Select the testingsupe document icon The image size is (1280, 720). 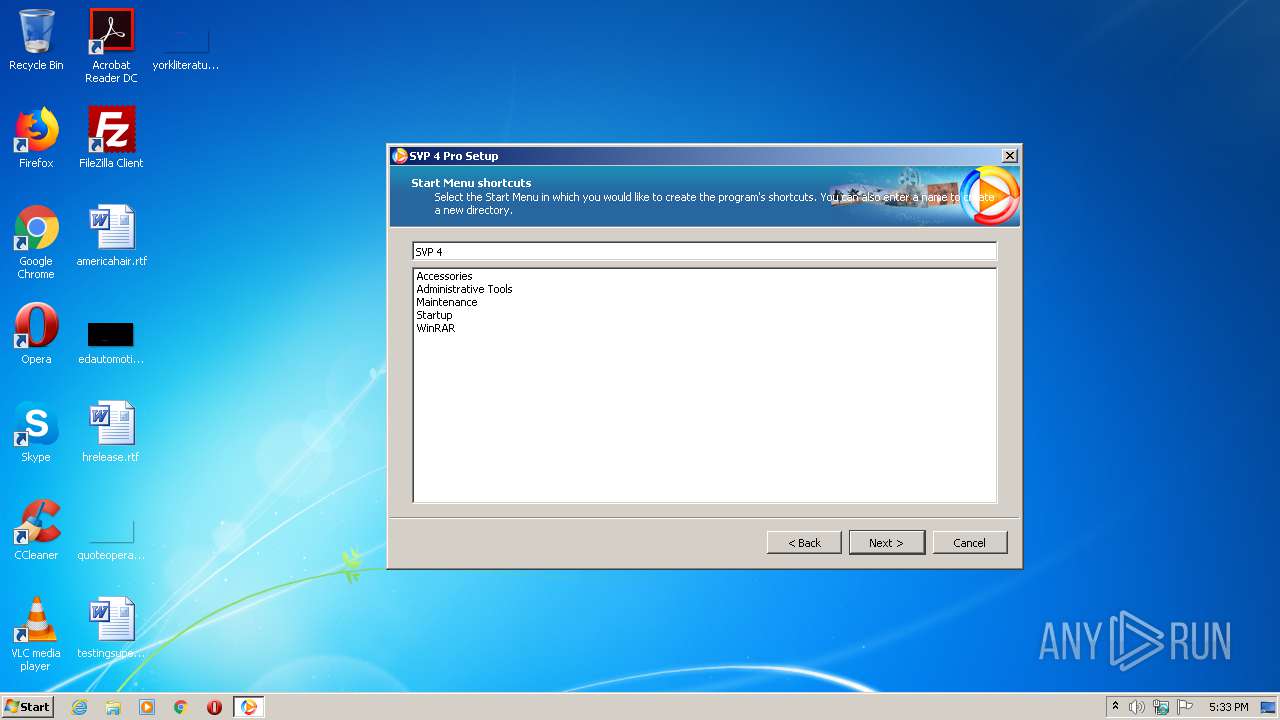(x=111, y=628)
